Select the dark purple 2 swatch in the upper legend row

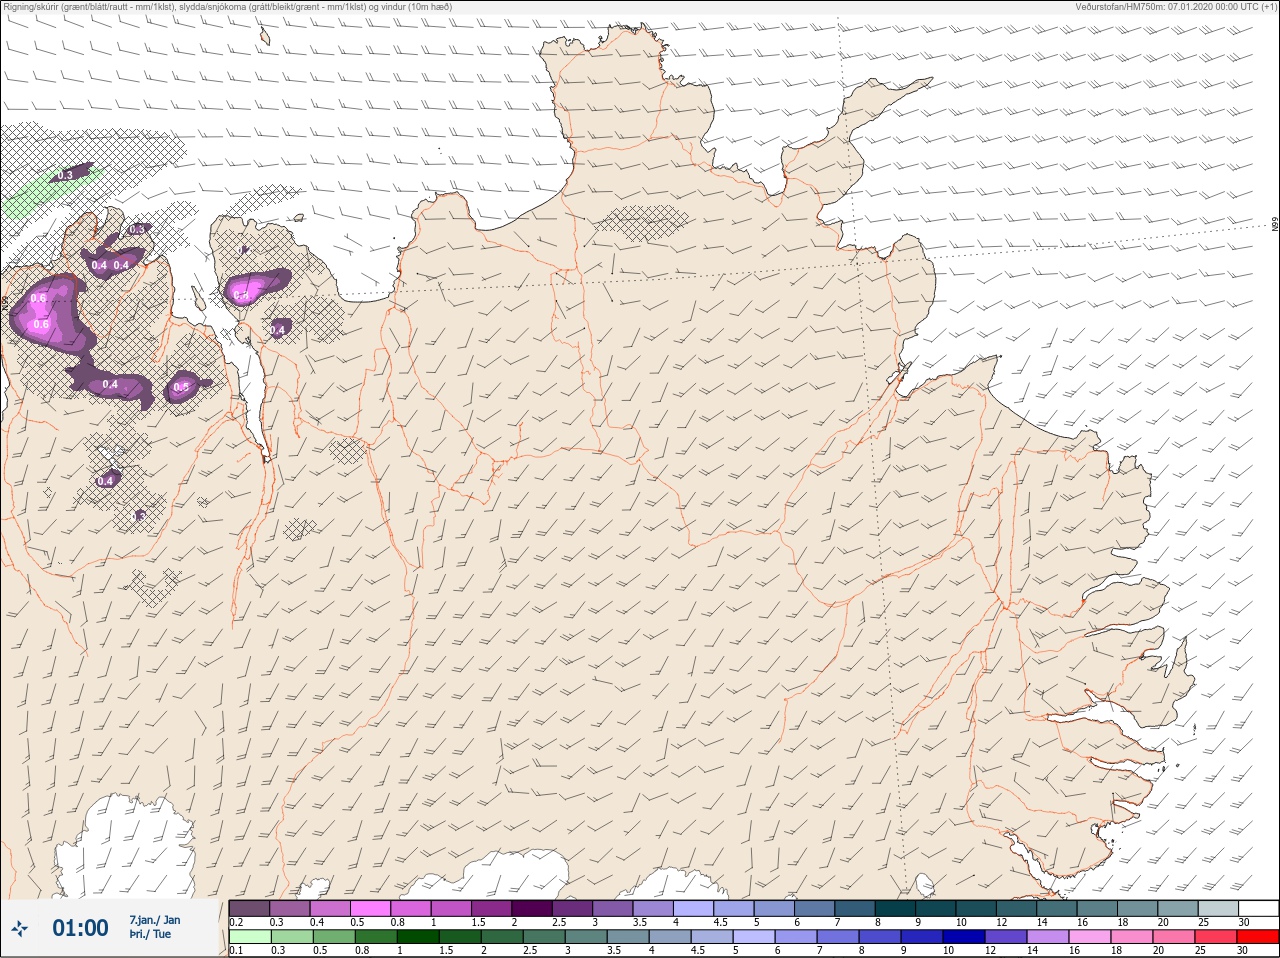pos(534,908)
